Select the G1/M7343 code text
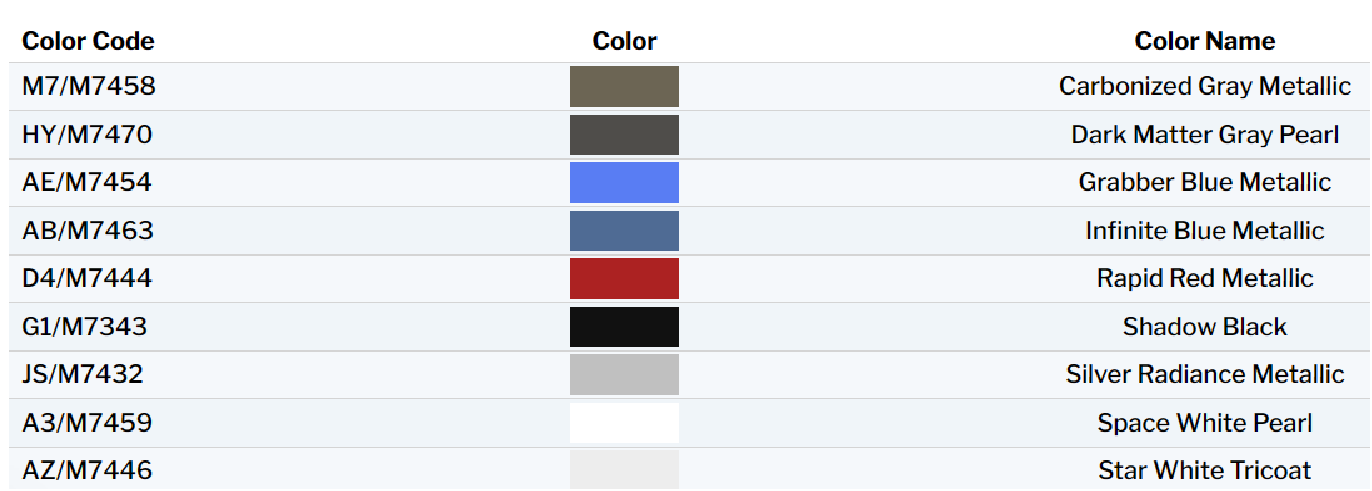The width and height of the screenshot is (1372, 491). tap(85, 327)
